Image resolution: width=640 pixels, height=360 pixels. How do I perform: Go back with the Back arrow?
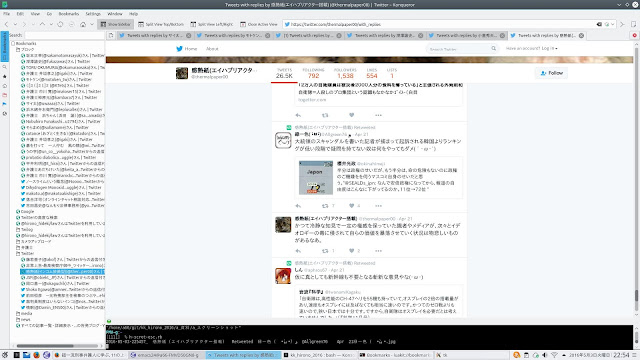pyautogui.click(x=6, y=24)
